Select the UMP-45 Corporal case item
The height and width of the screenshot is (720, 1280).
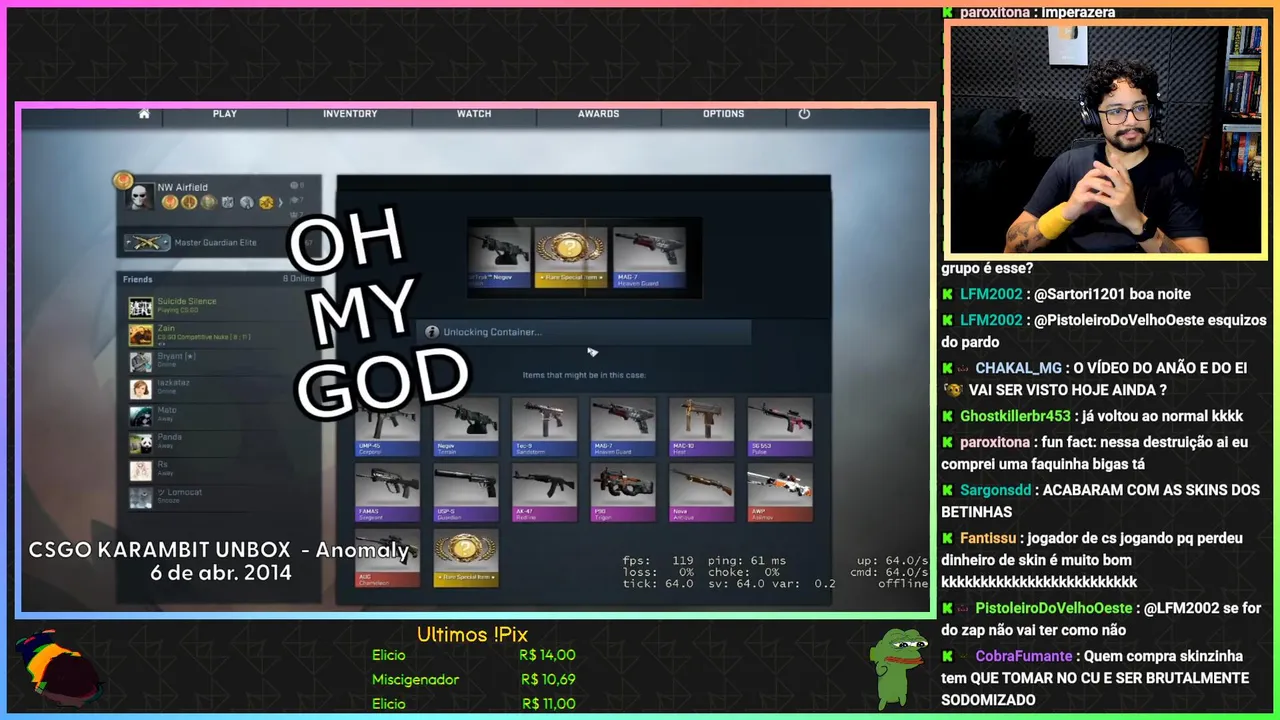[x=387, y=427]
